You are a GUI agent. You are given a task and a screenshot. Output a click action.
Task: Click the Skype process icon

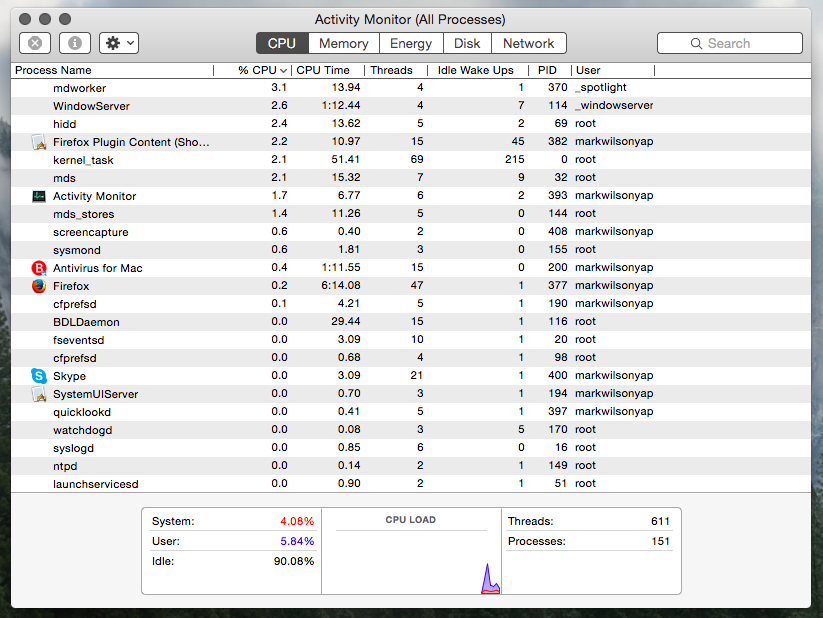[x=39, y=375]
